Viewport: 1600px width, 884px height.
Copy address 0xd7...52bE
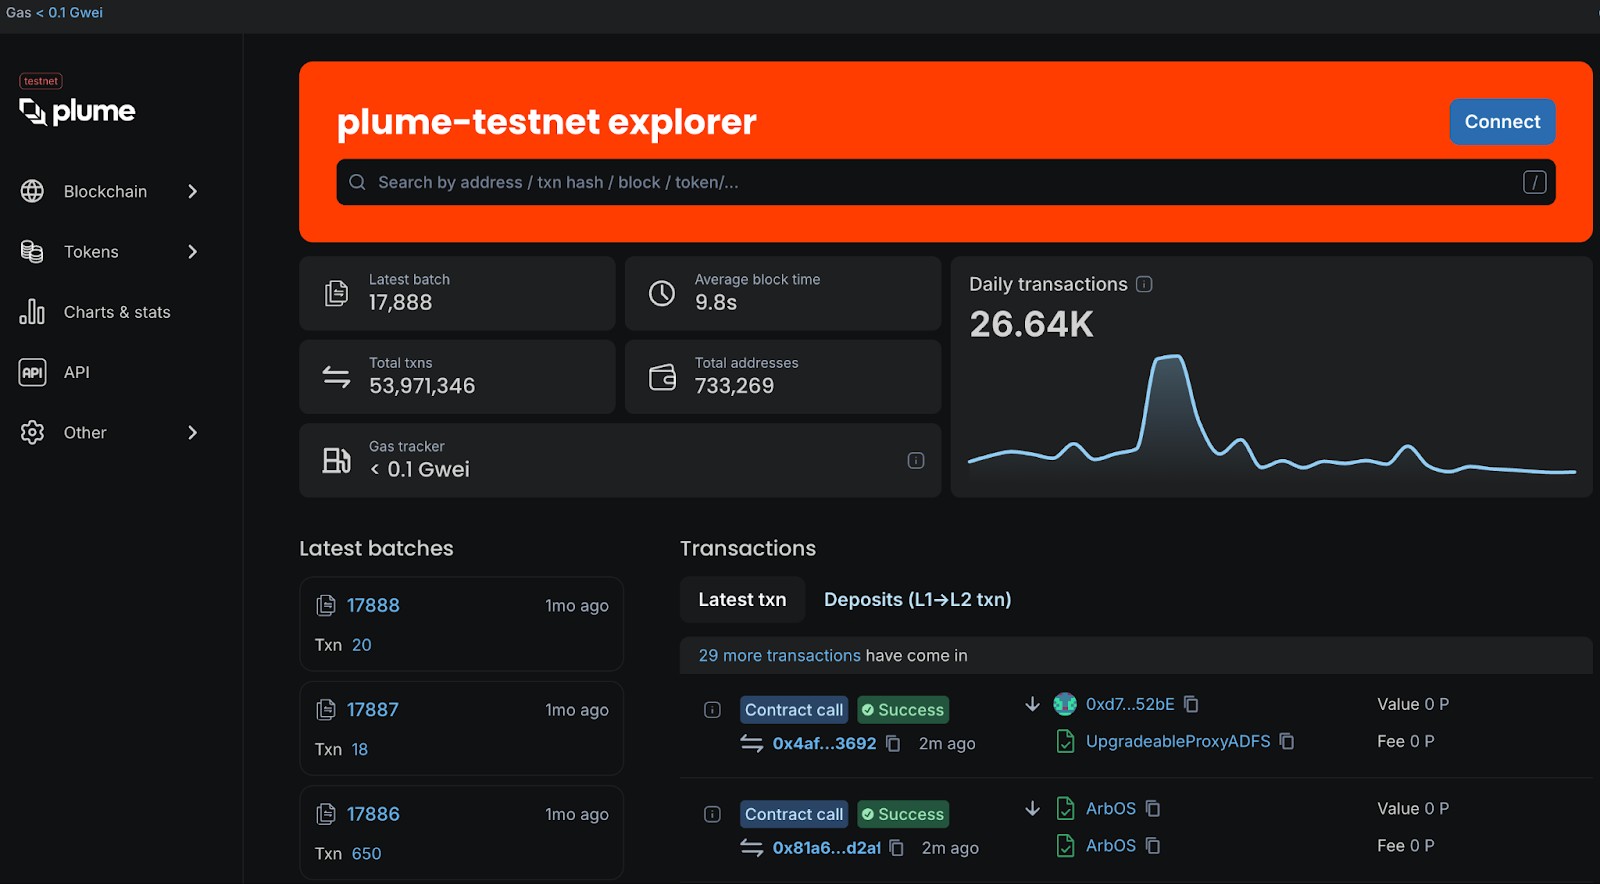coord(1191,704)
